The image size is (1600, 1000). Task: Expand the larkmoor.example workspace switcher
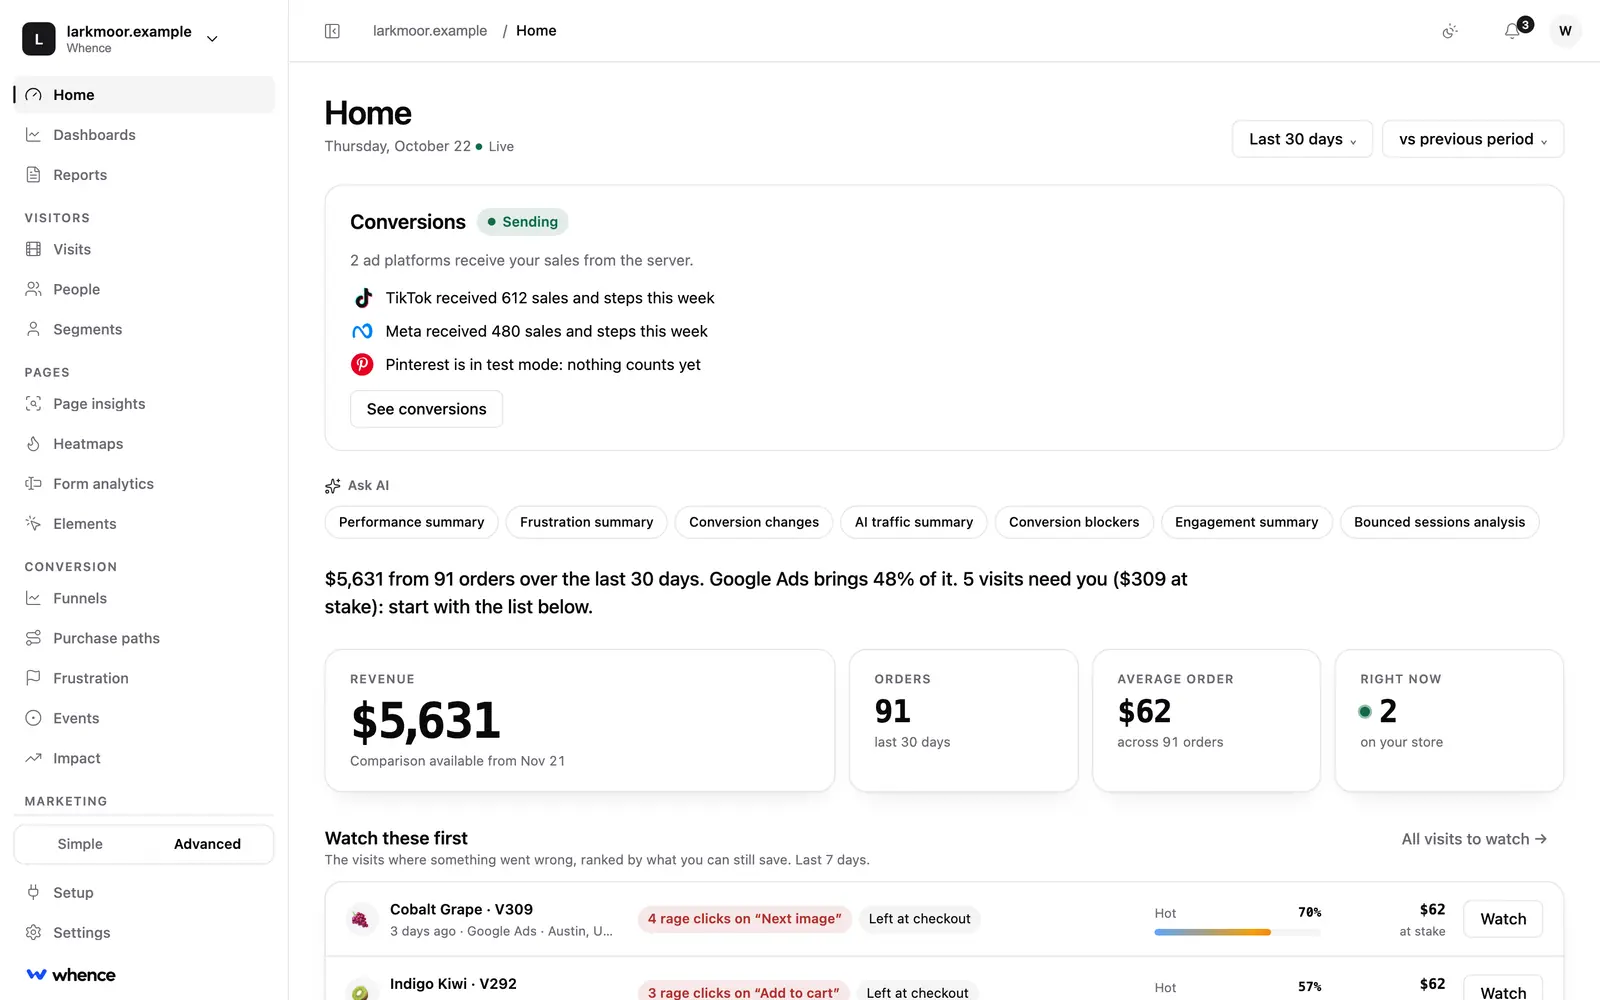click(121, 39)
